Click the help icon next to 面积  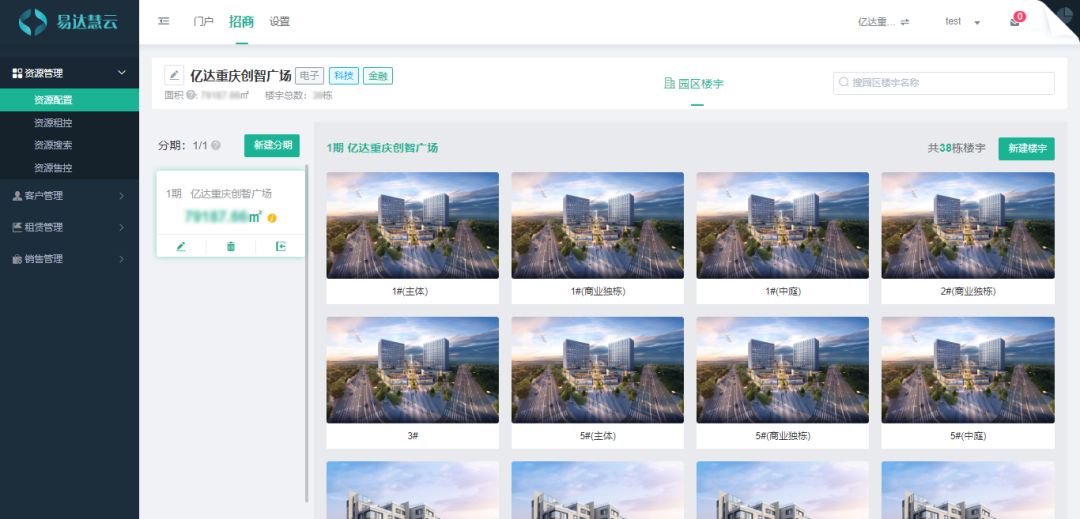coord(190,96)
